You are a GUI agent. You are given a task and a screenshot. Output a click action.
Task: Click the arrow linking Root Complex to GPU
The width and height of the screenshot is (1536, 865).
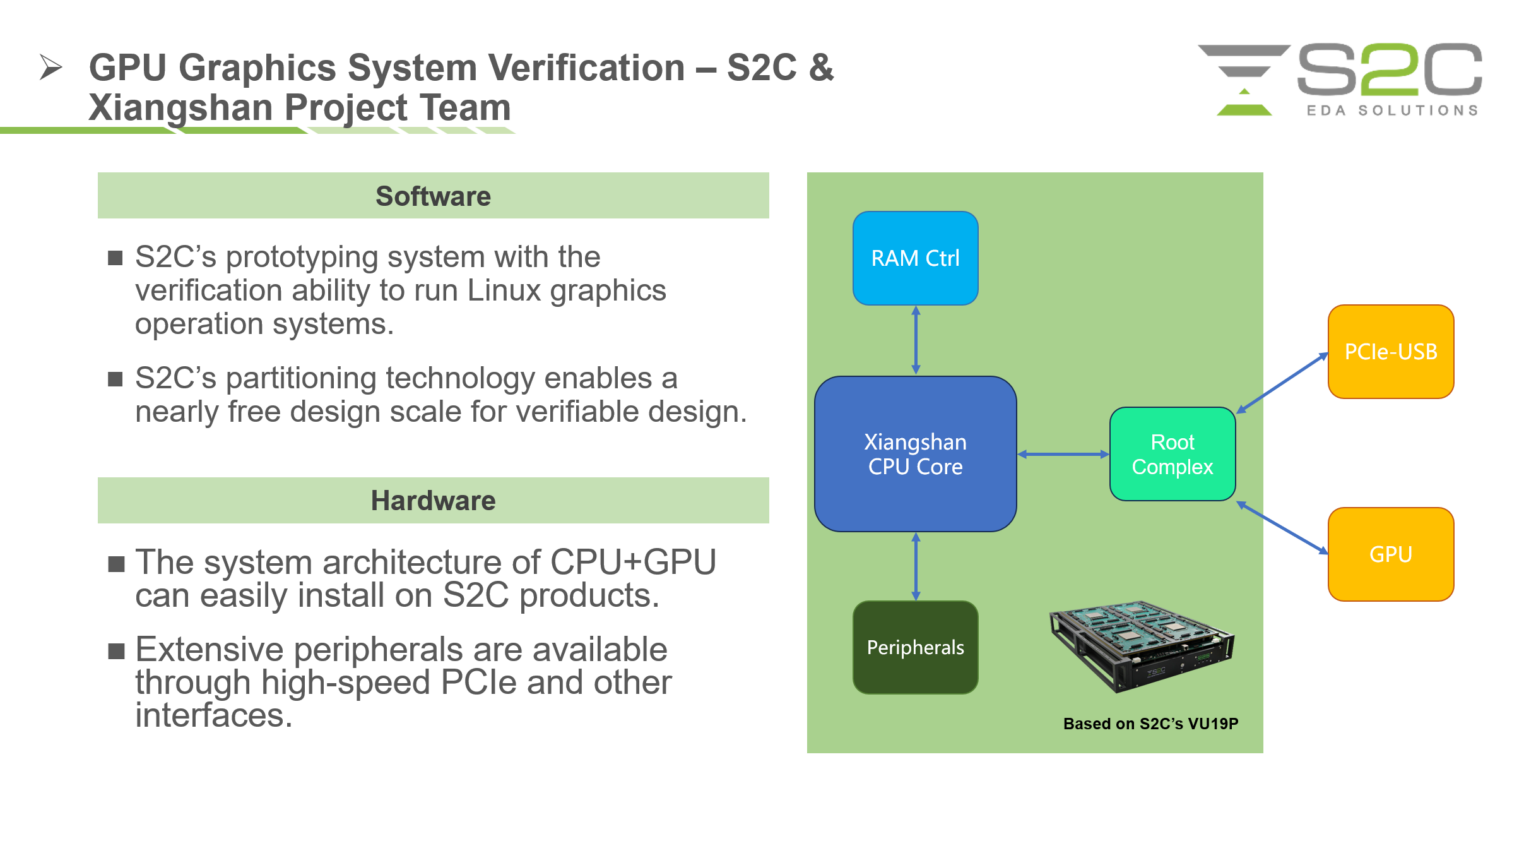1280,530
